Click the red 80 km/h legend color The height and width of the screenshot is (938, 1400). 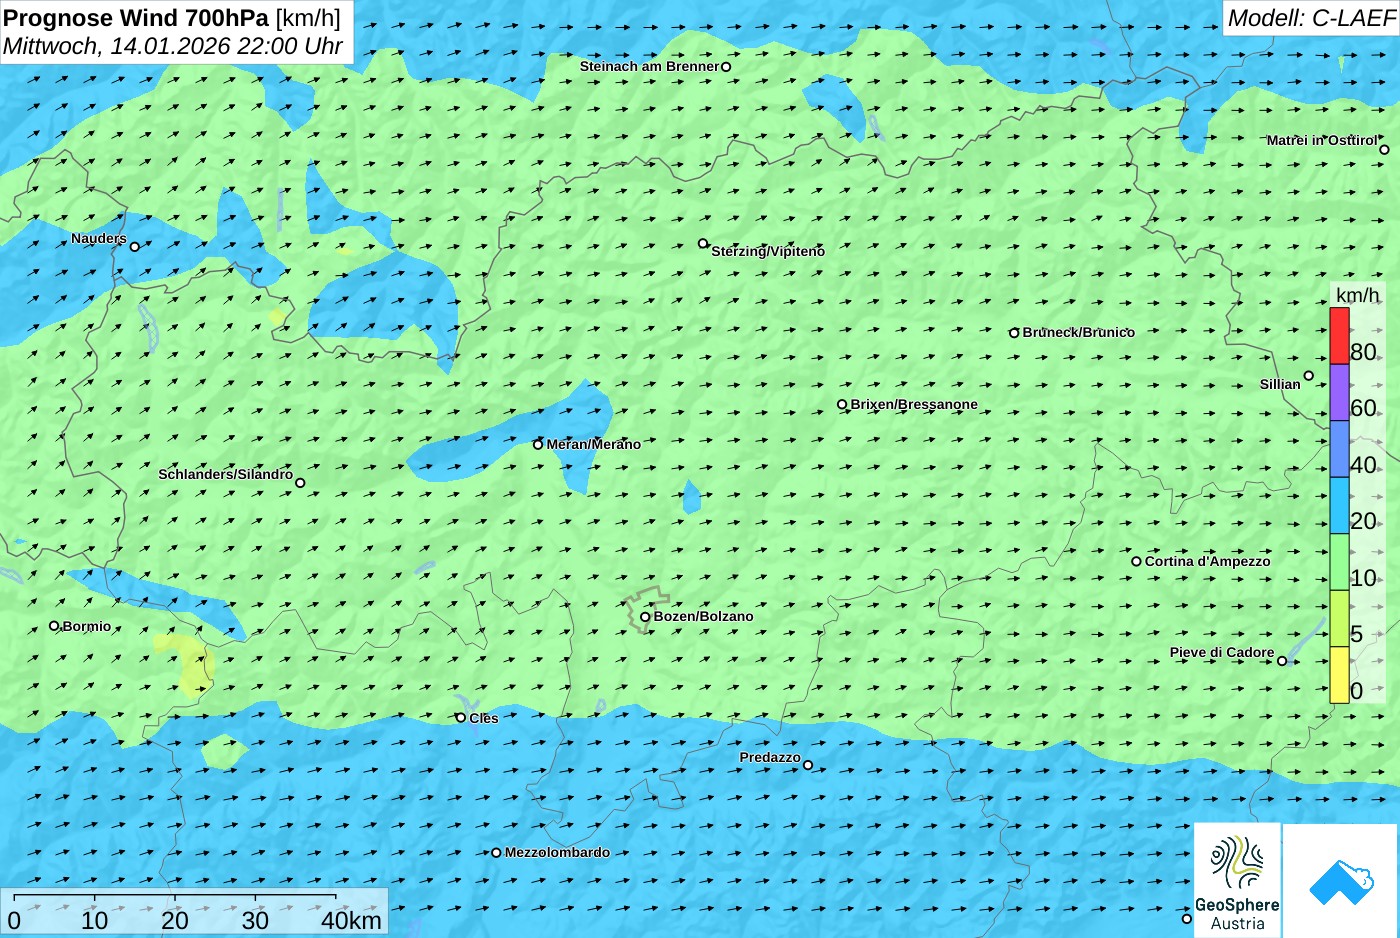click(1339, 336)
